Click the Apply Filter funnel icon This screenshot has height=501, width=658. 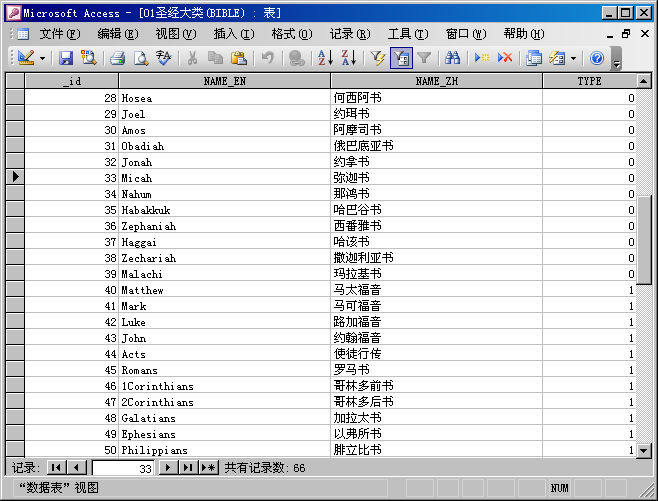(424, 58)
